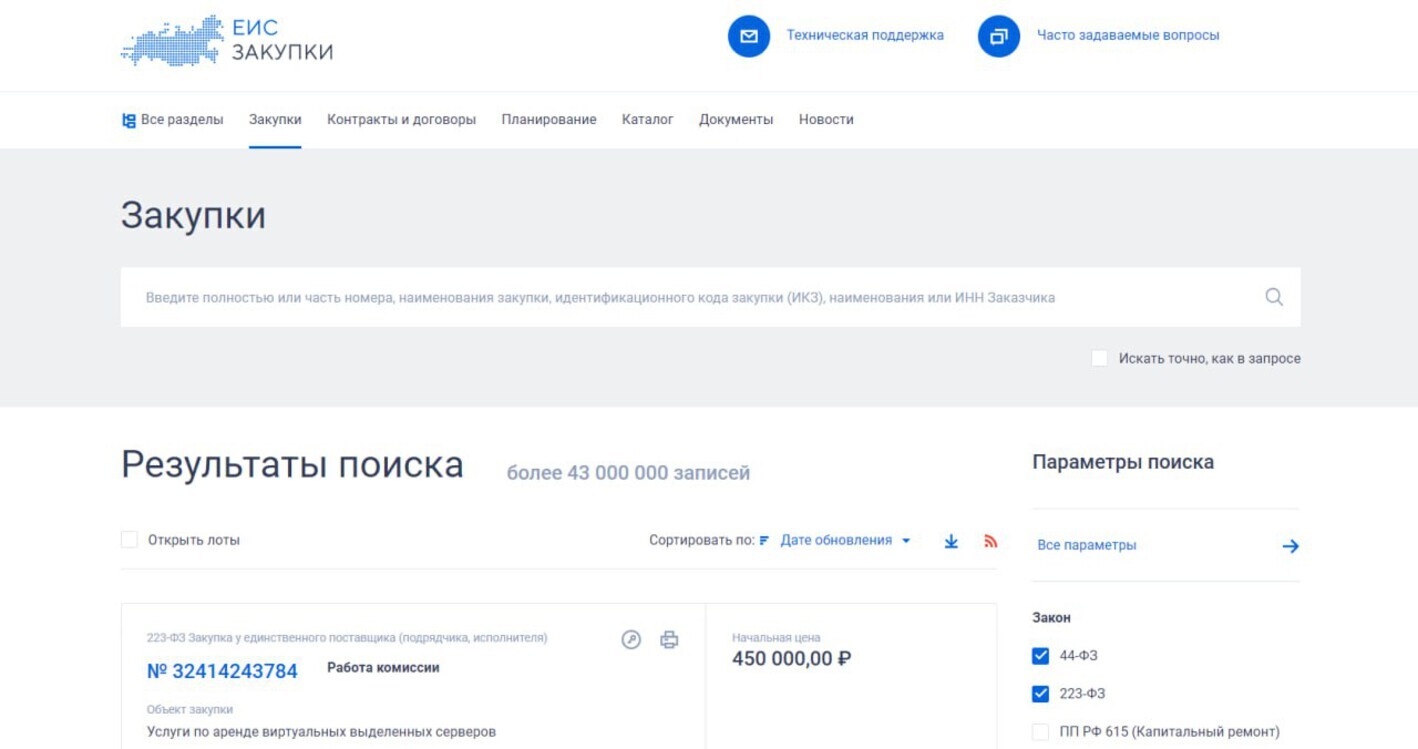
Task: Click into the purchase search input field
Action: click(690, 297)
